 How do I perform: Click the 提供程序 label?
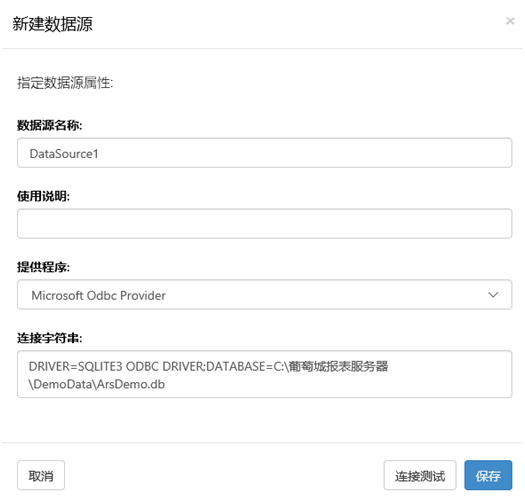(x=44, y=267)
